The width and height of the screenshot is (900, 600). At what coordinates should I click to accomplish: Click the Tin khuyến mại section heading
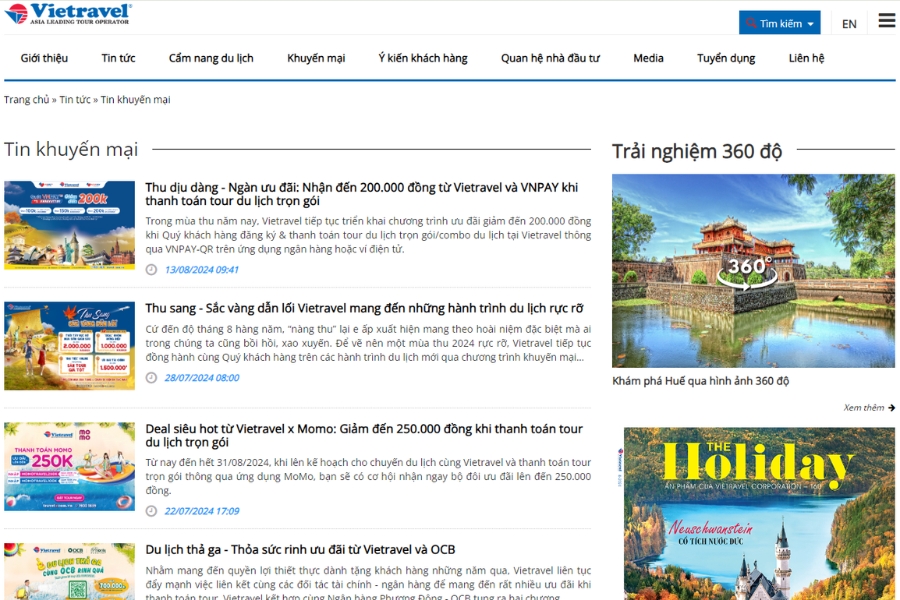tap(71, 149)
